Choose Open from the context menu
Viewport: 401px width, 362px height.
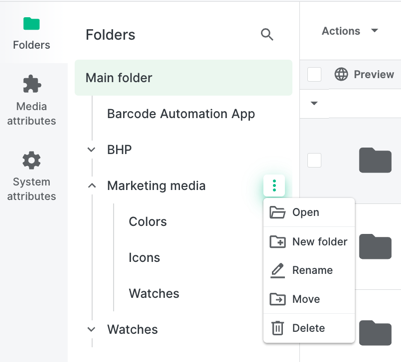point(309,212)
